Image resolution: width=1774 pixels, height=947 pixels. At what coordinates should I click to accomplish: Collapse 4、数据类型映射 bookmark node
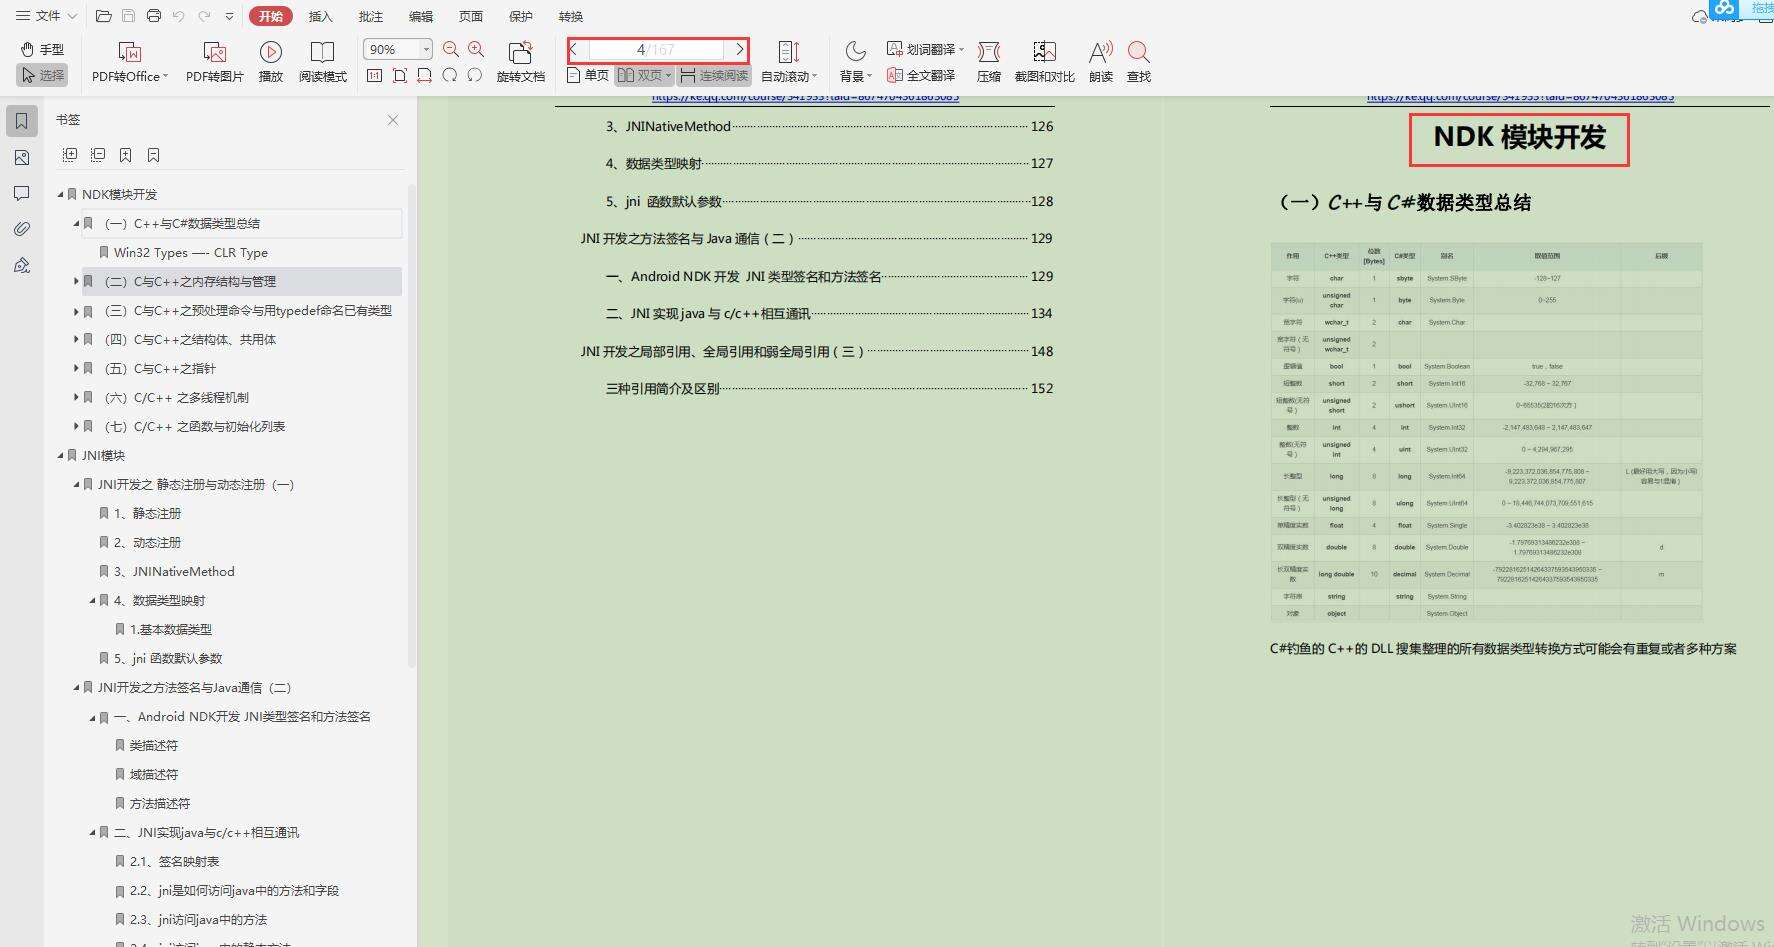[92, 601]
